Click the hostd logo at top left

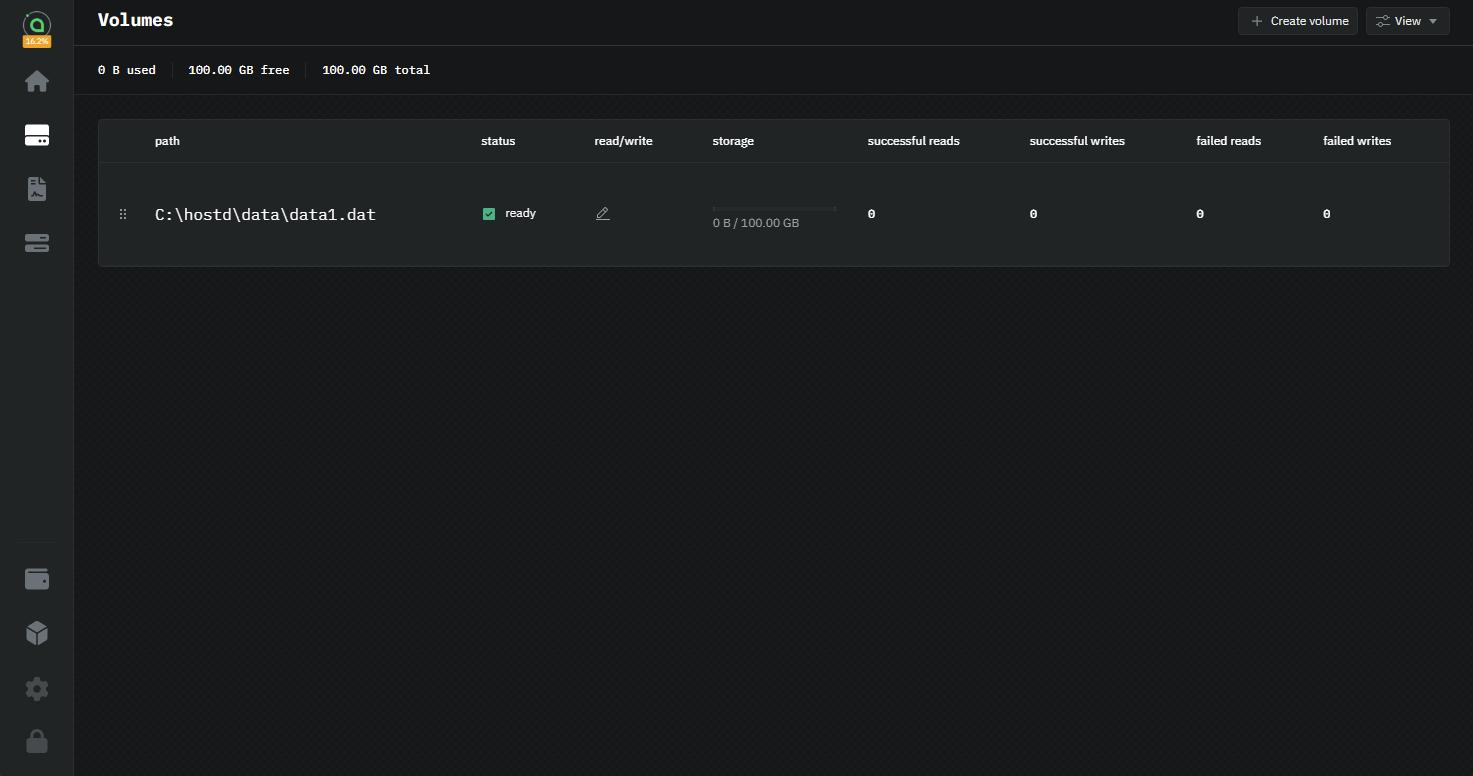(37, 22)
